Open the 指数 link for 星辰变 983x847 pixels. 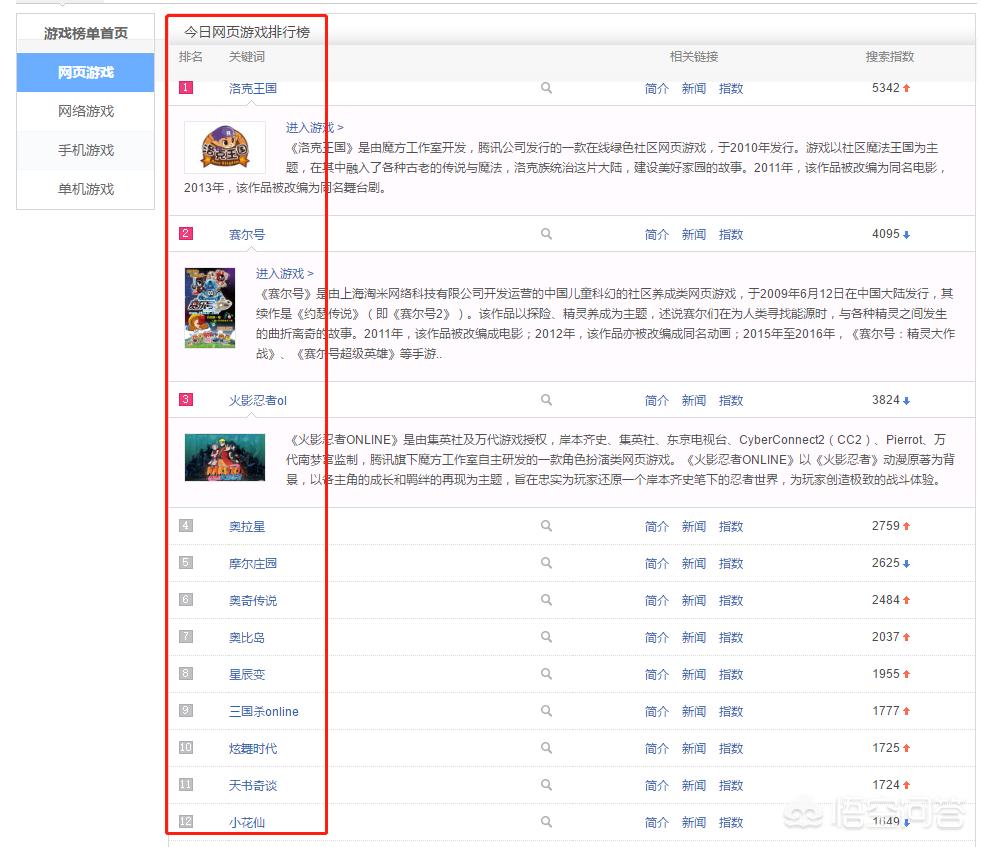pyautogui.click(x=731, y=674)
